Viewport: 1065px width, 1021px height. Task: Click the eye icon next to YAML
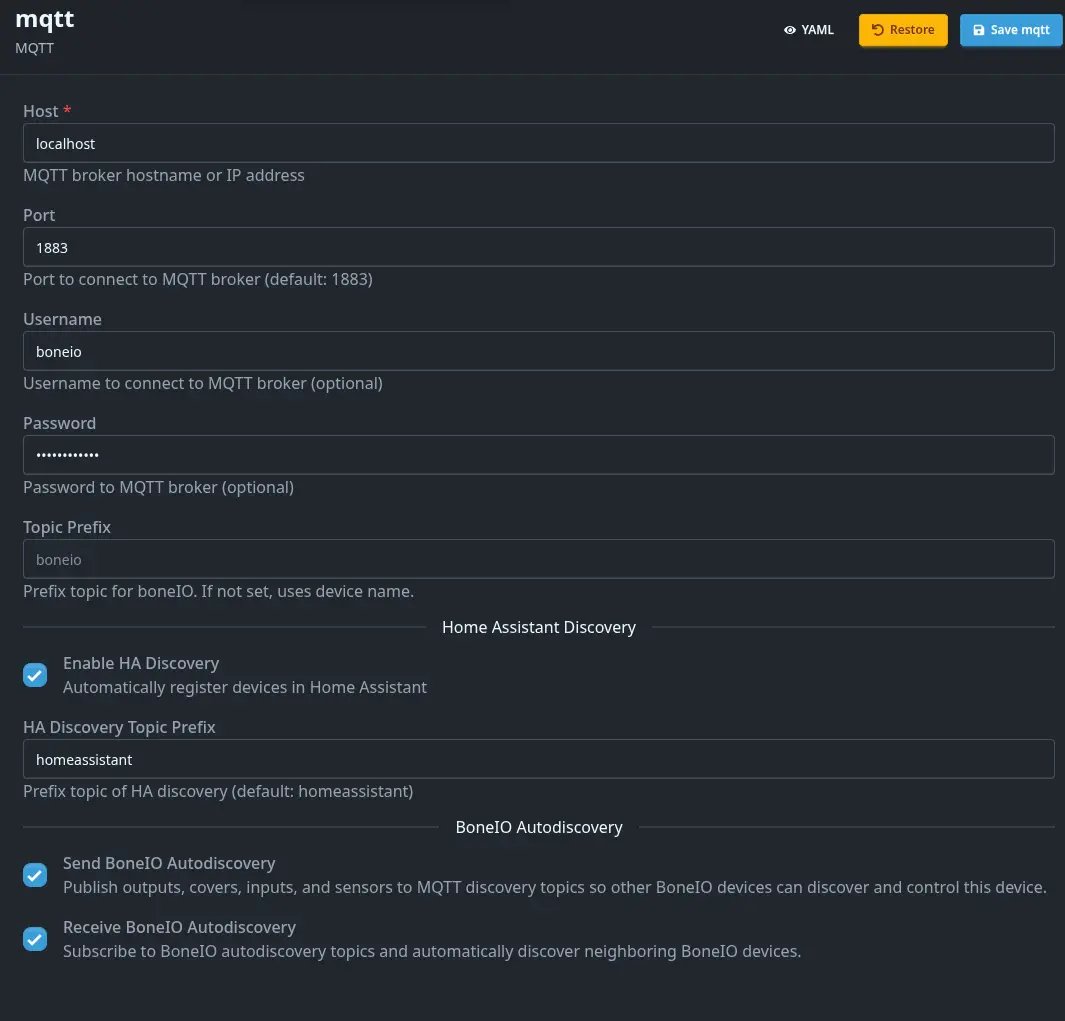(x=789, y=30)
